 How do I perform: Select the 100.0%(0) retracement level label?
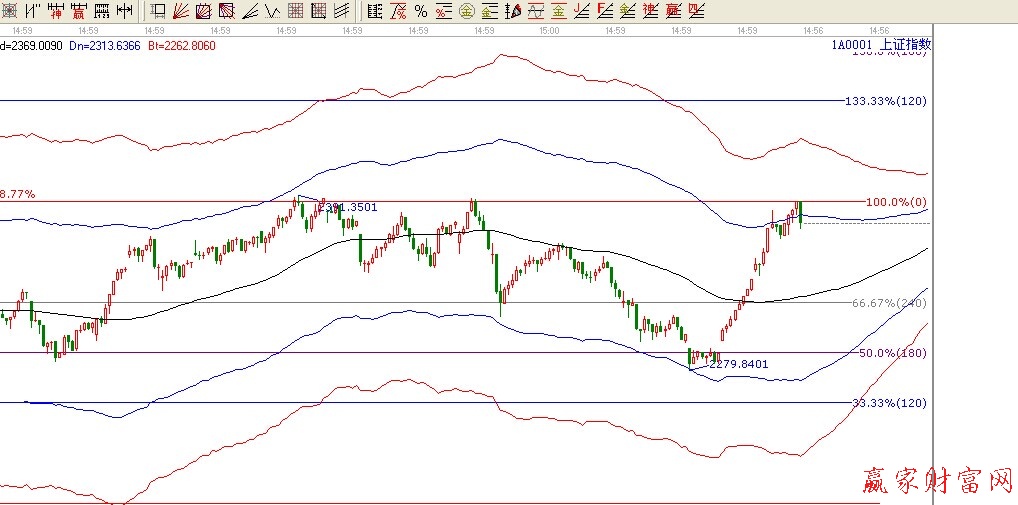[x=896, y=202]
